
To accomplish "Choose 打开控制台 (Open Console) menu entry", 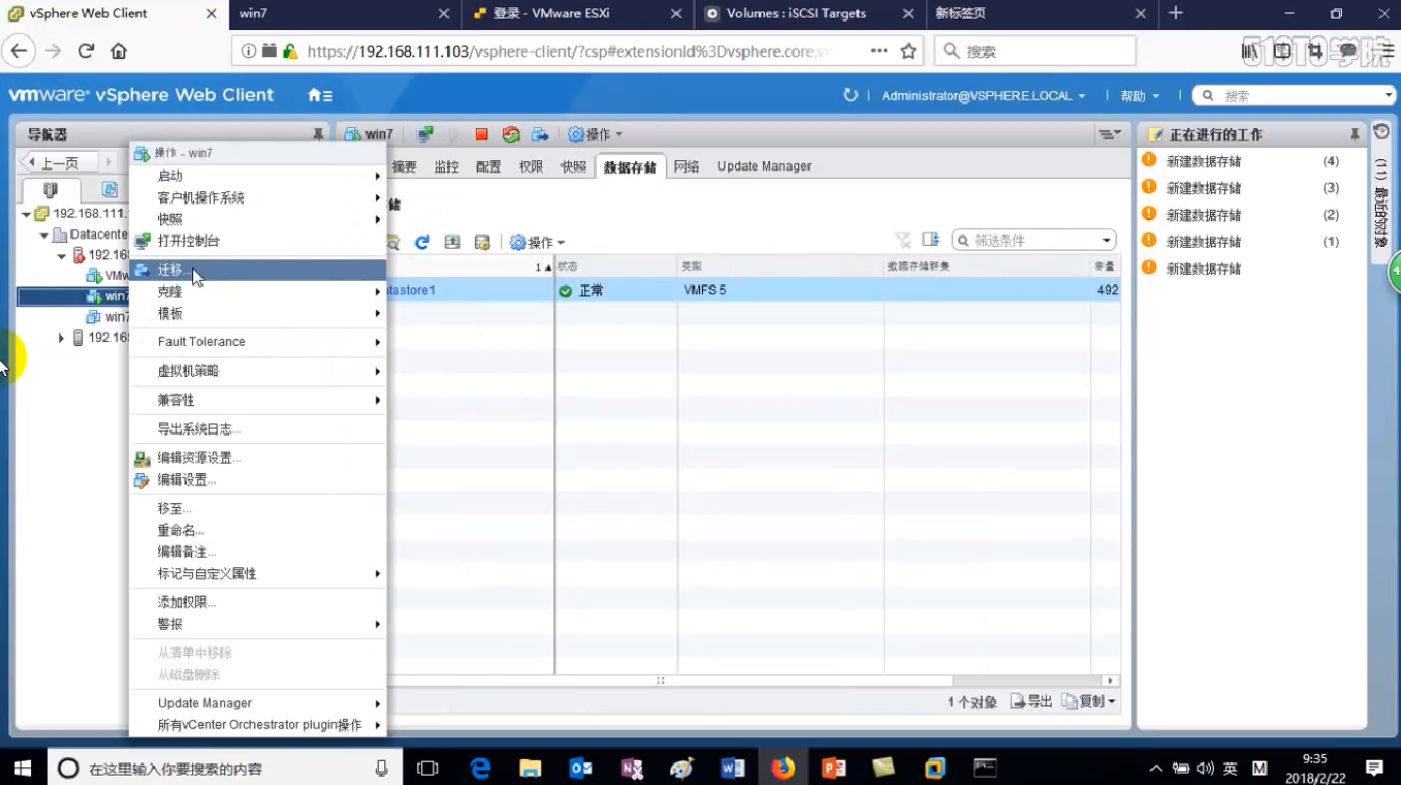I will [x=258, y=241].
